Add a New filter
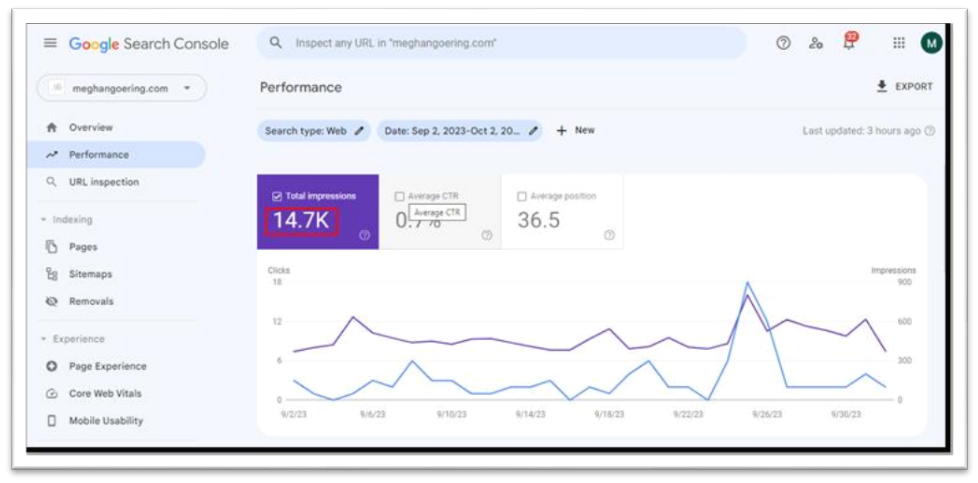This screenshot has height=483, width=978. pyautogui.click(x=575, y=131)
